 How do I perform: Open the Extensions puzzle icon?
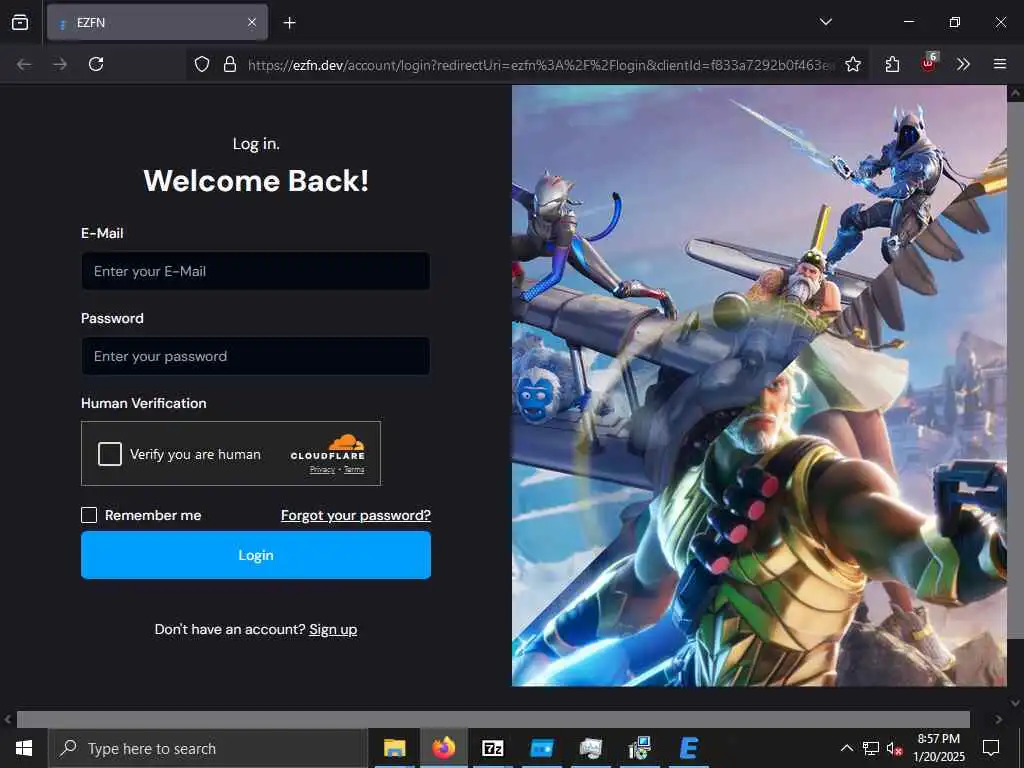tap(892, 64)
